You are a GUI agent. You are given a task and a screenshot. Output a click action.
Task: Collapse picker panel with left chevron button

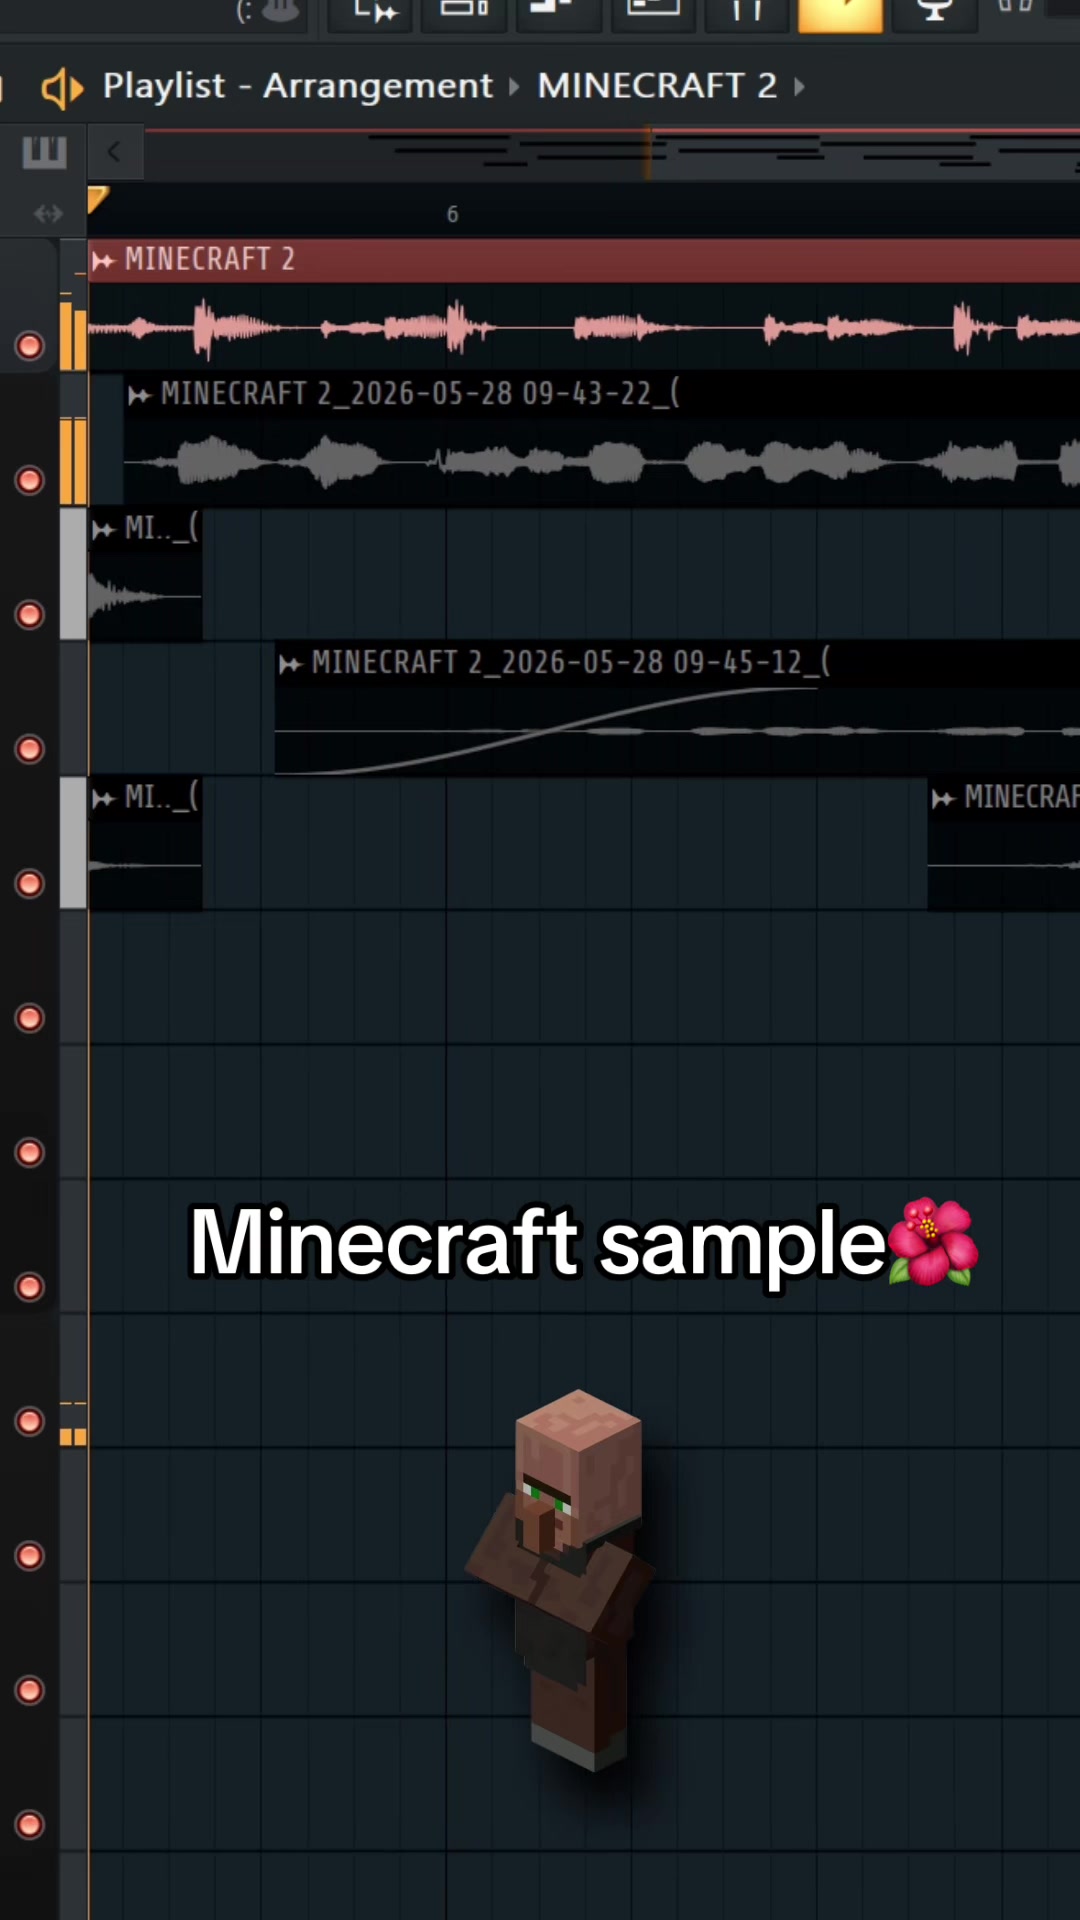[114, 152]
